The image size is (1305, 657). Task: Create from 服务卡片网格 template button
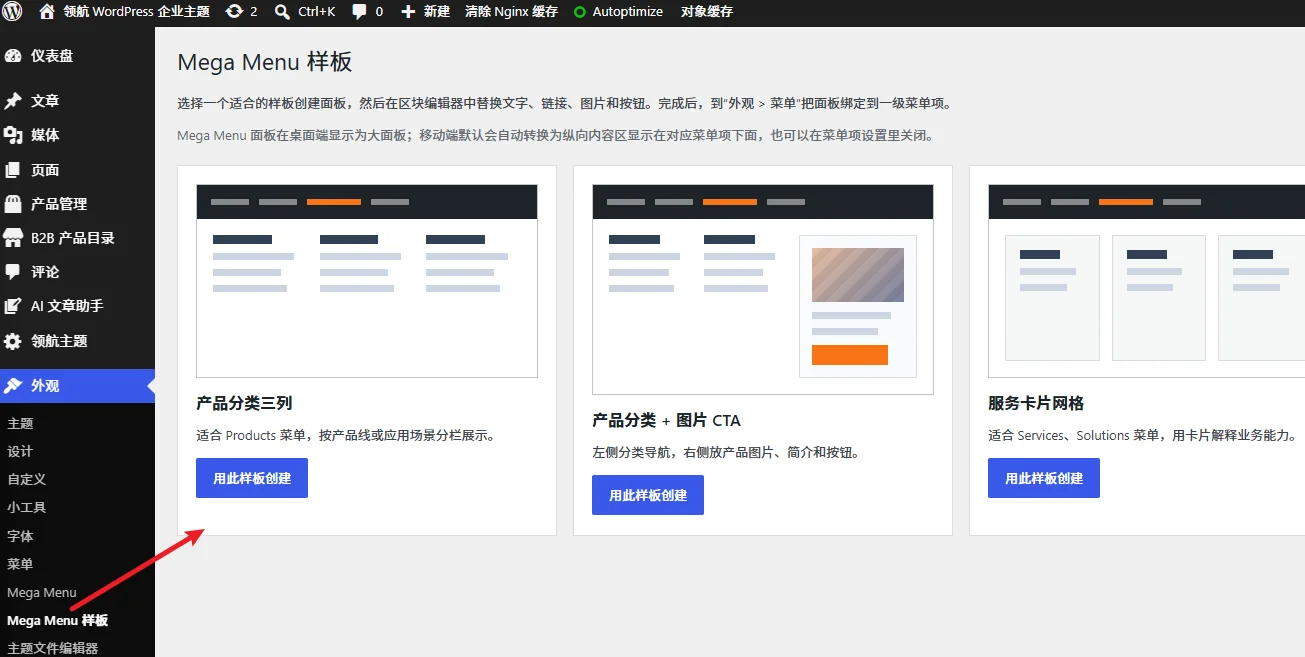pos(1044,478)
